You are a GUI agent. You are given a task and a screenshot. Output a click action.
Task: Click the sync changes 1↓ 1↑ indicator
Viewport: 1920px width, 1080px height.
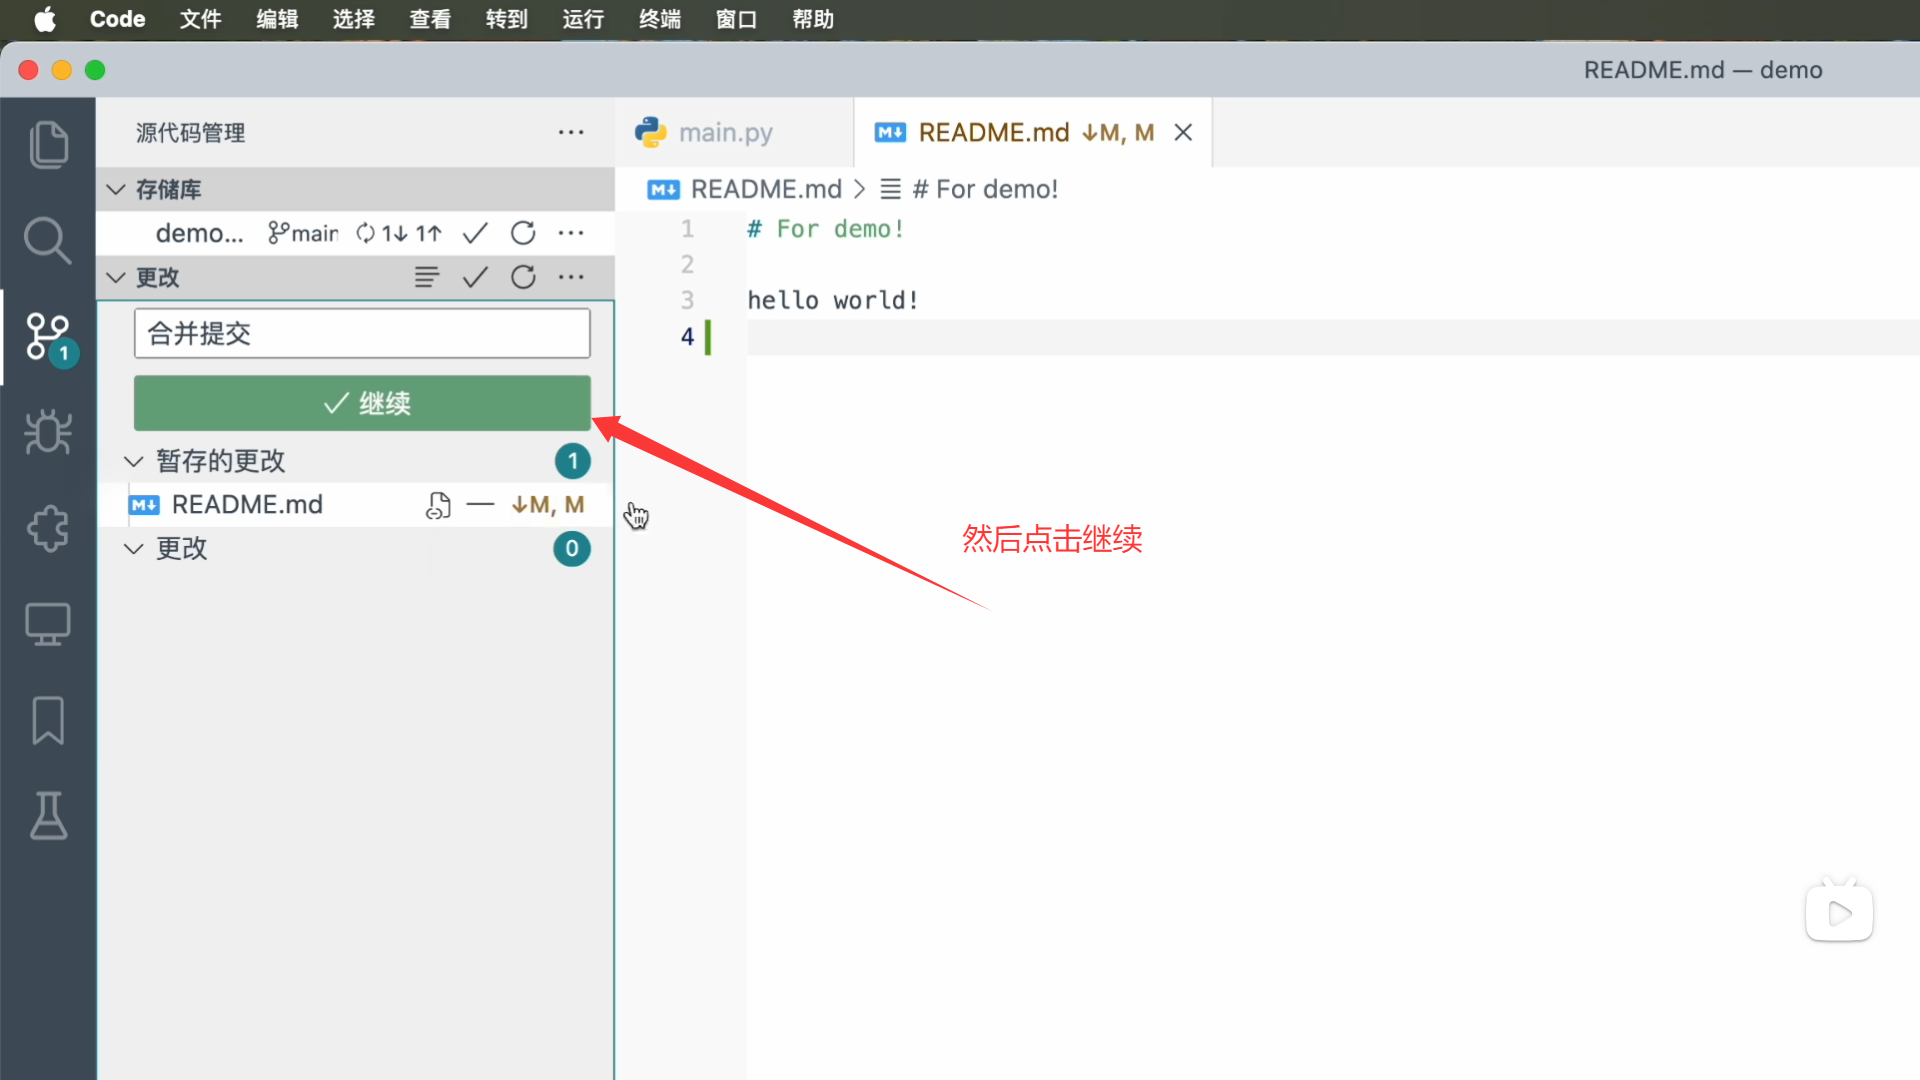[x=400, y=233]
